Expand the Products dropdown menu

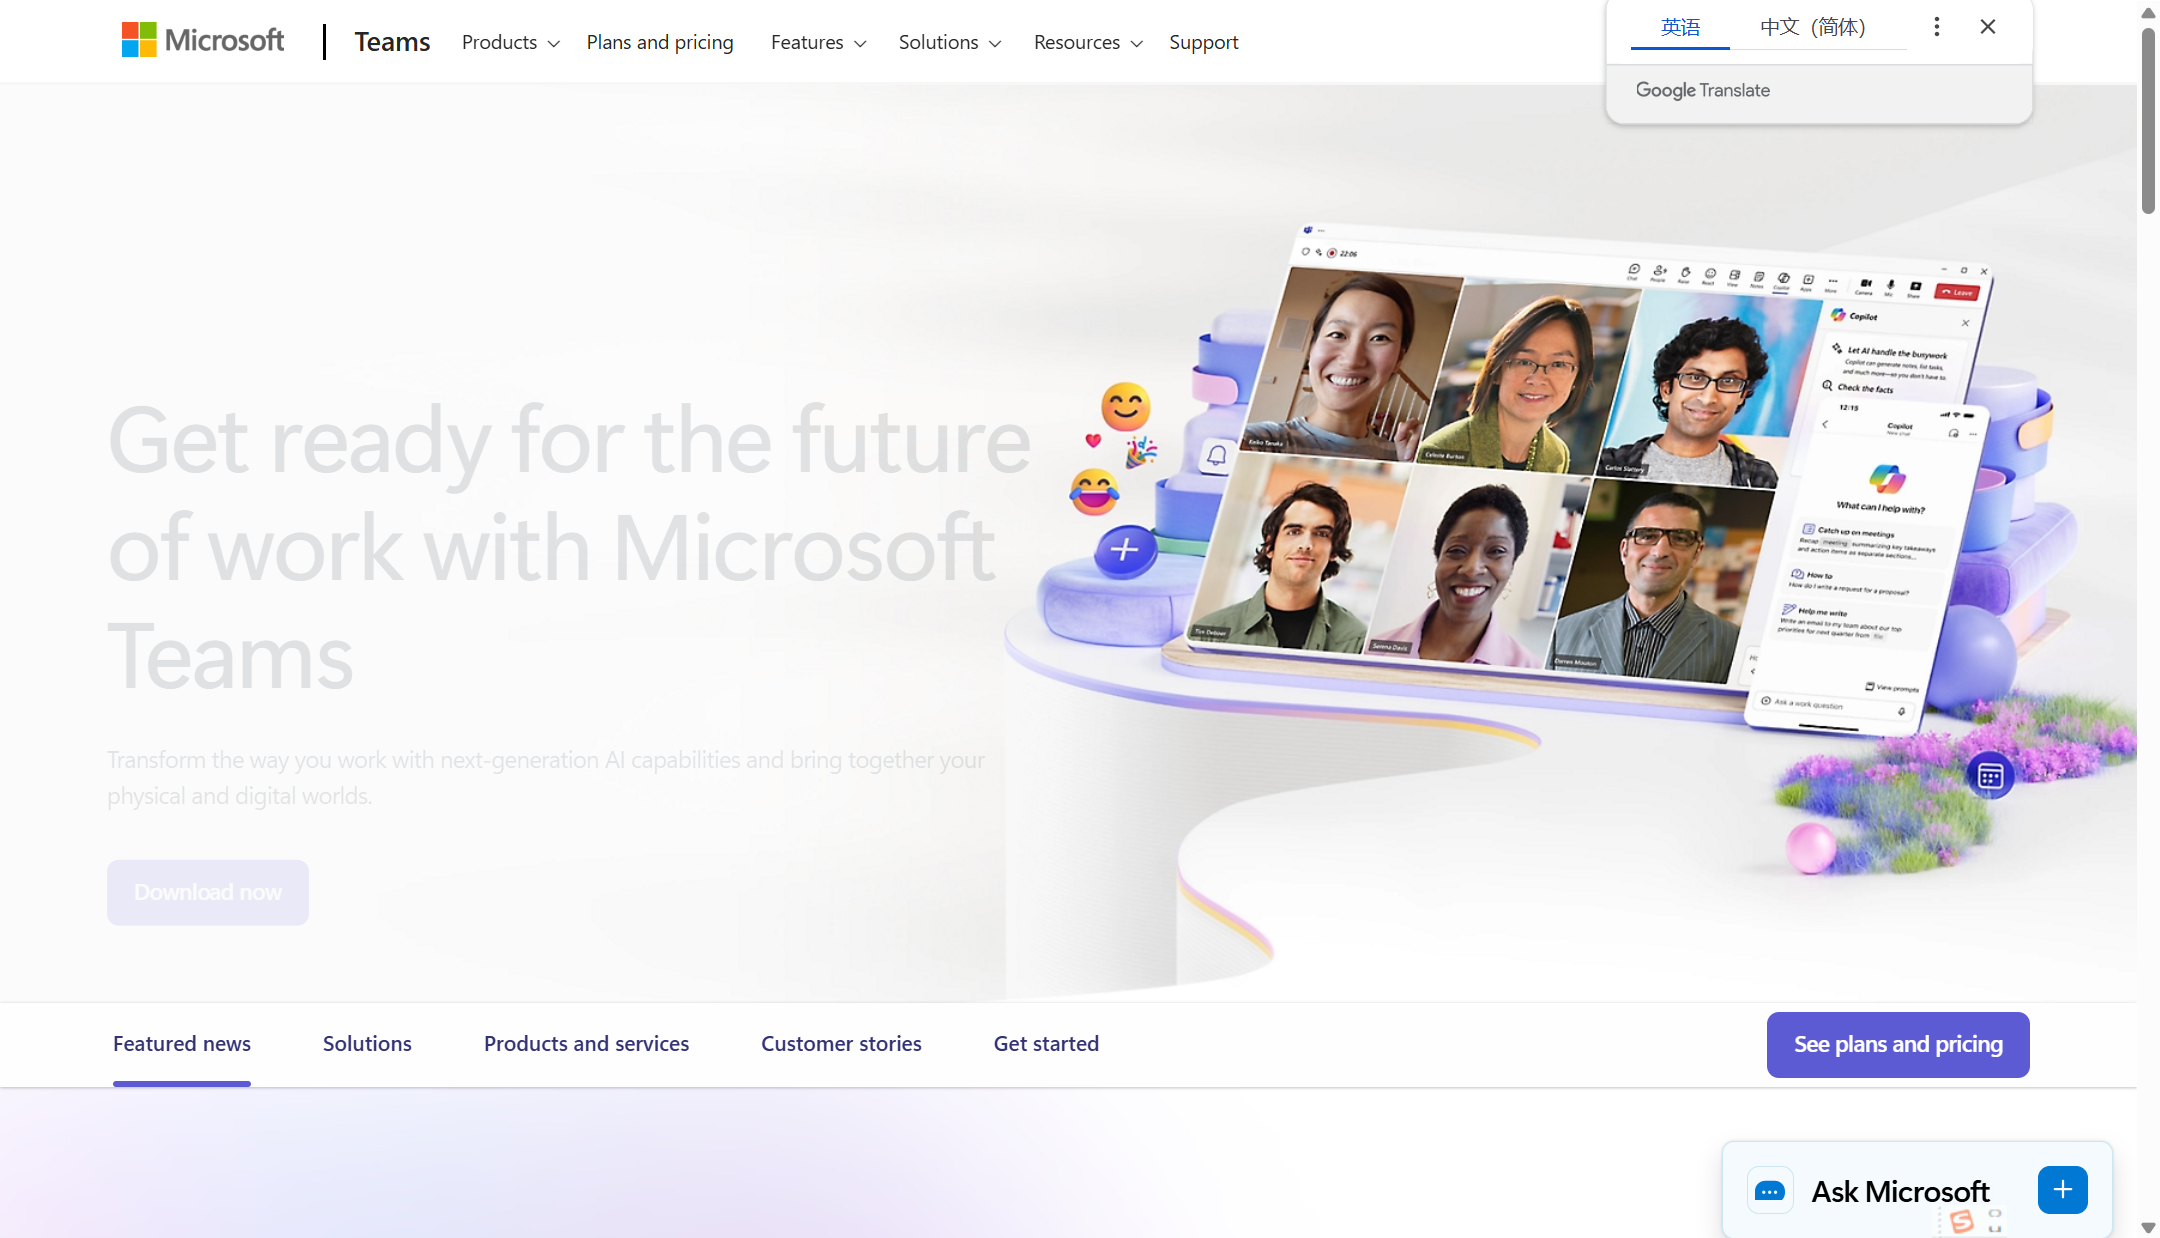[x=510, y=42]
